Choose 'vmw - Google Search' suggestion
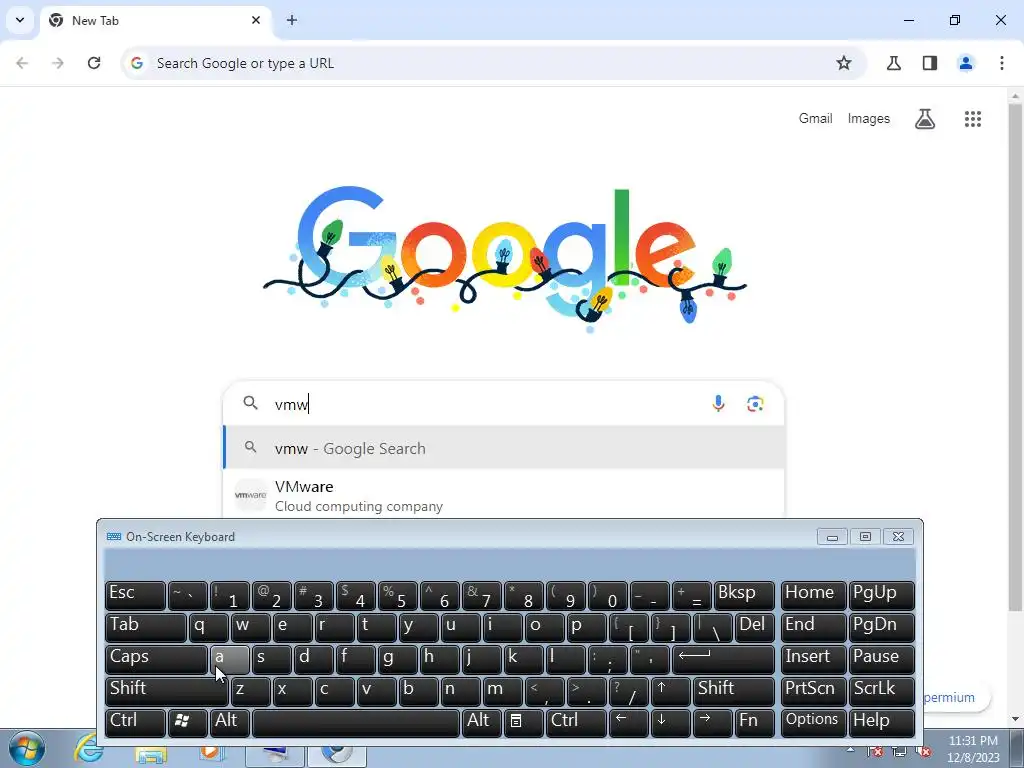 point(504,448)
